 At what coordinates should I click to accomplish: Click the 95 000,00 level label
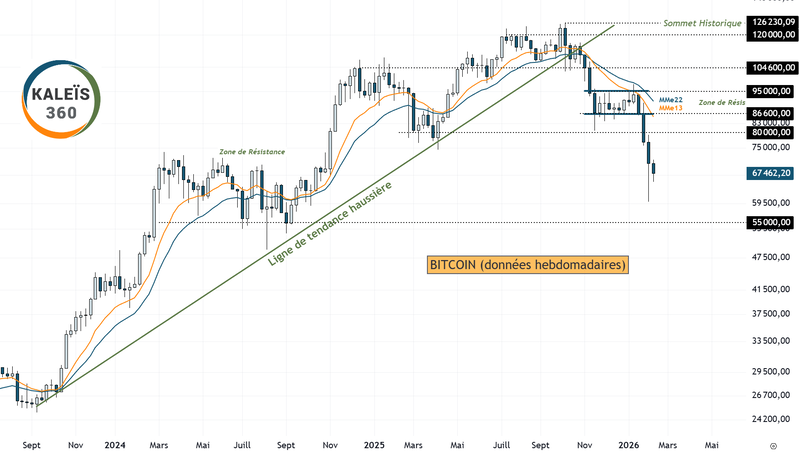pyautogui.click(x=771, y=91)
